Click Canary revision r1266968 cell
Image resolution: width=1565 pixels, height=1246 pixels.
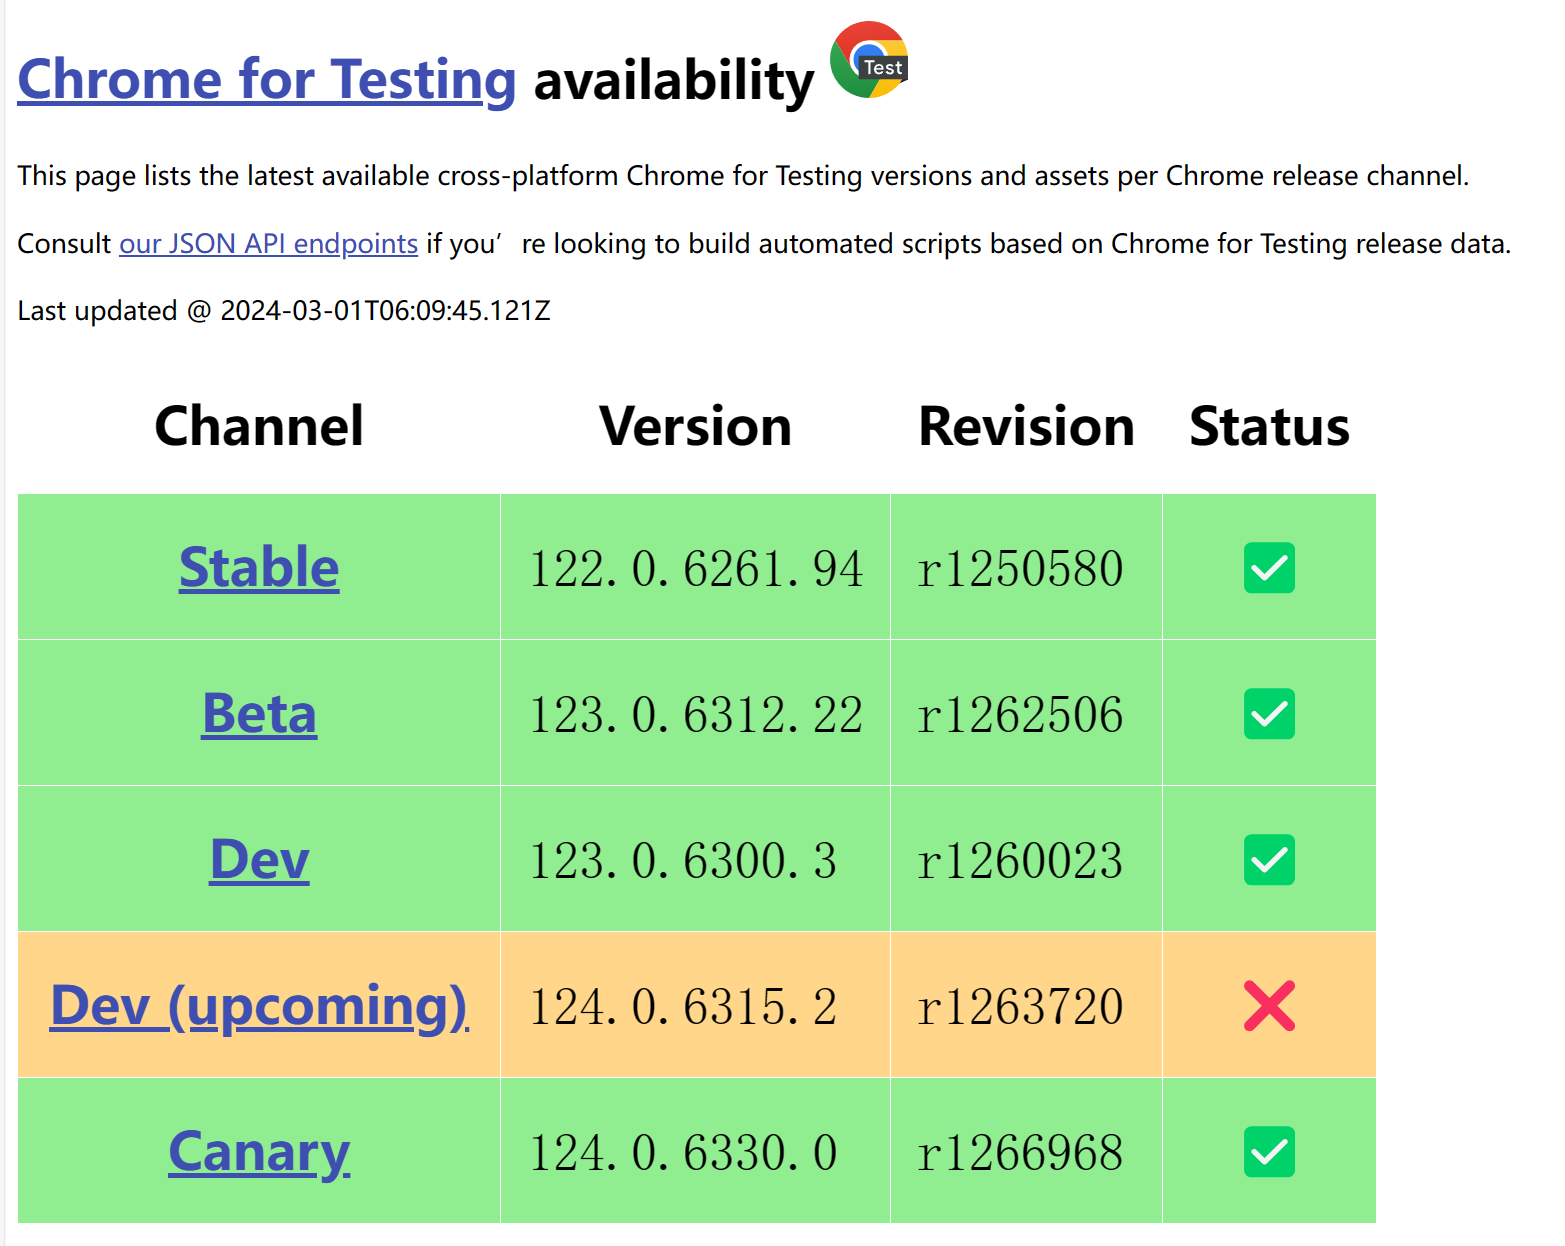pos(1020,1153)
